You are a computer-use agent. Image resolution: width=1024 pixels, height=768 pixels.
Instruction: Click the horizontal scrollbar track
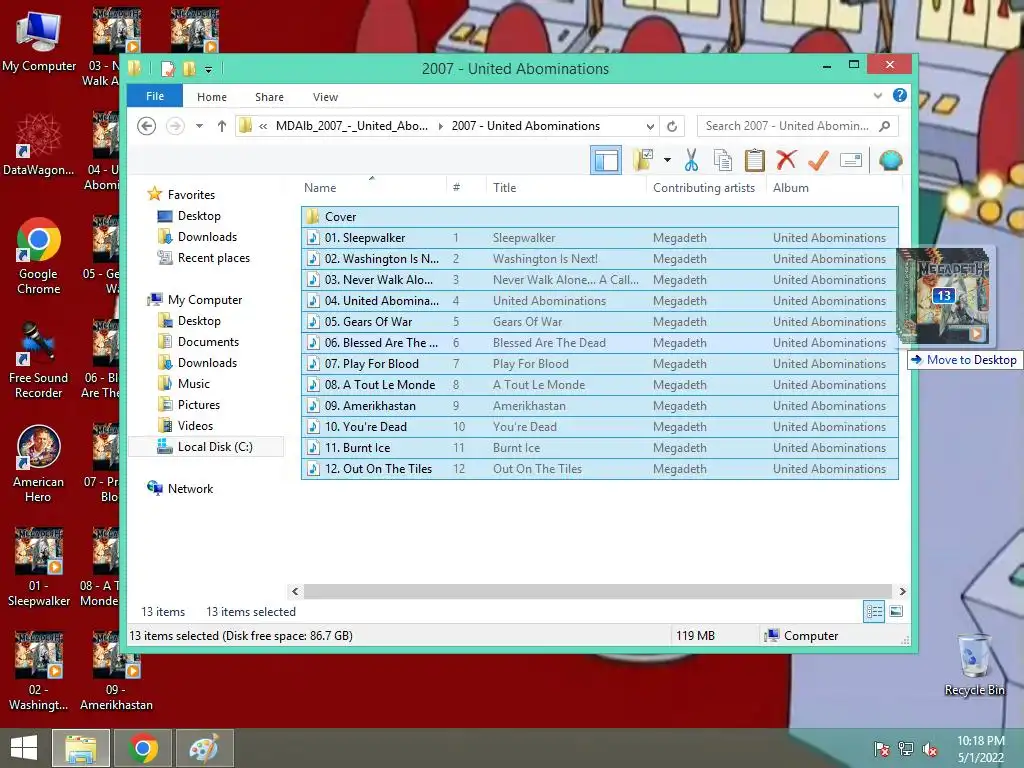[598, 591]
